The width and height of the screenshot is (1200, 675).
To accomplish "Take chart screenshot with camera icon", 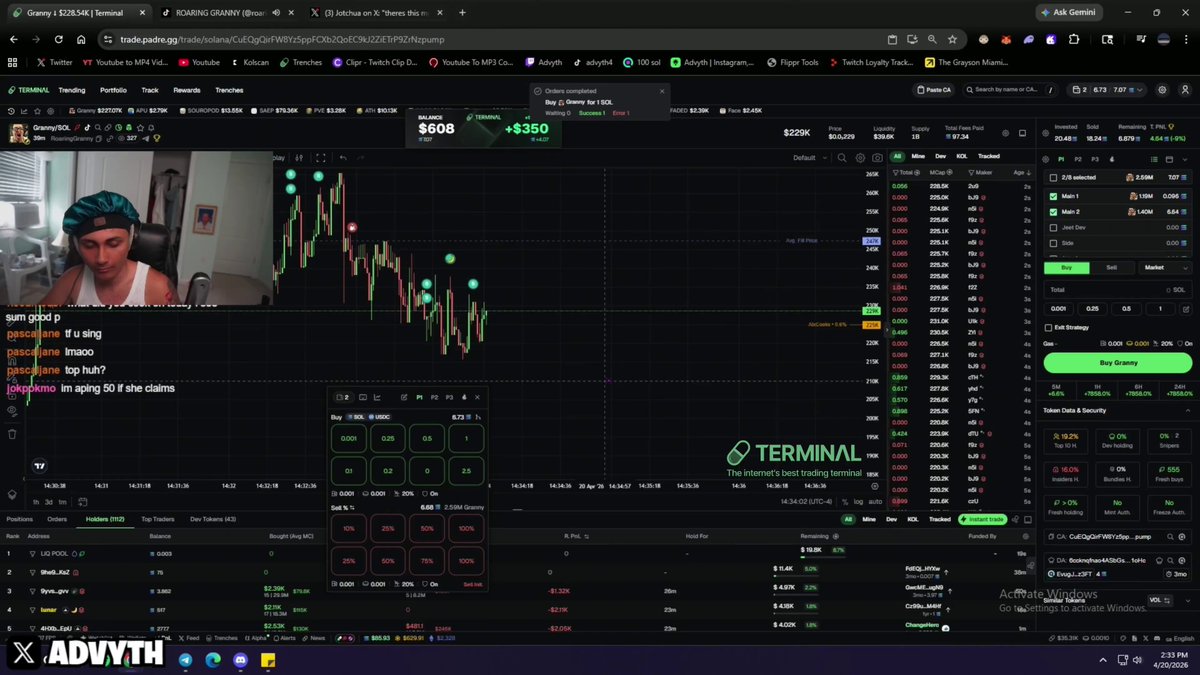I will [x=877, y=157].
